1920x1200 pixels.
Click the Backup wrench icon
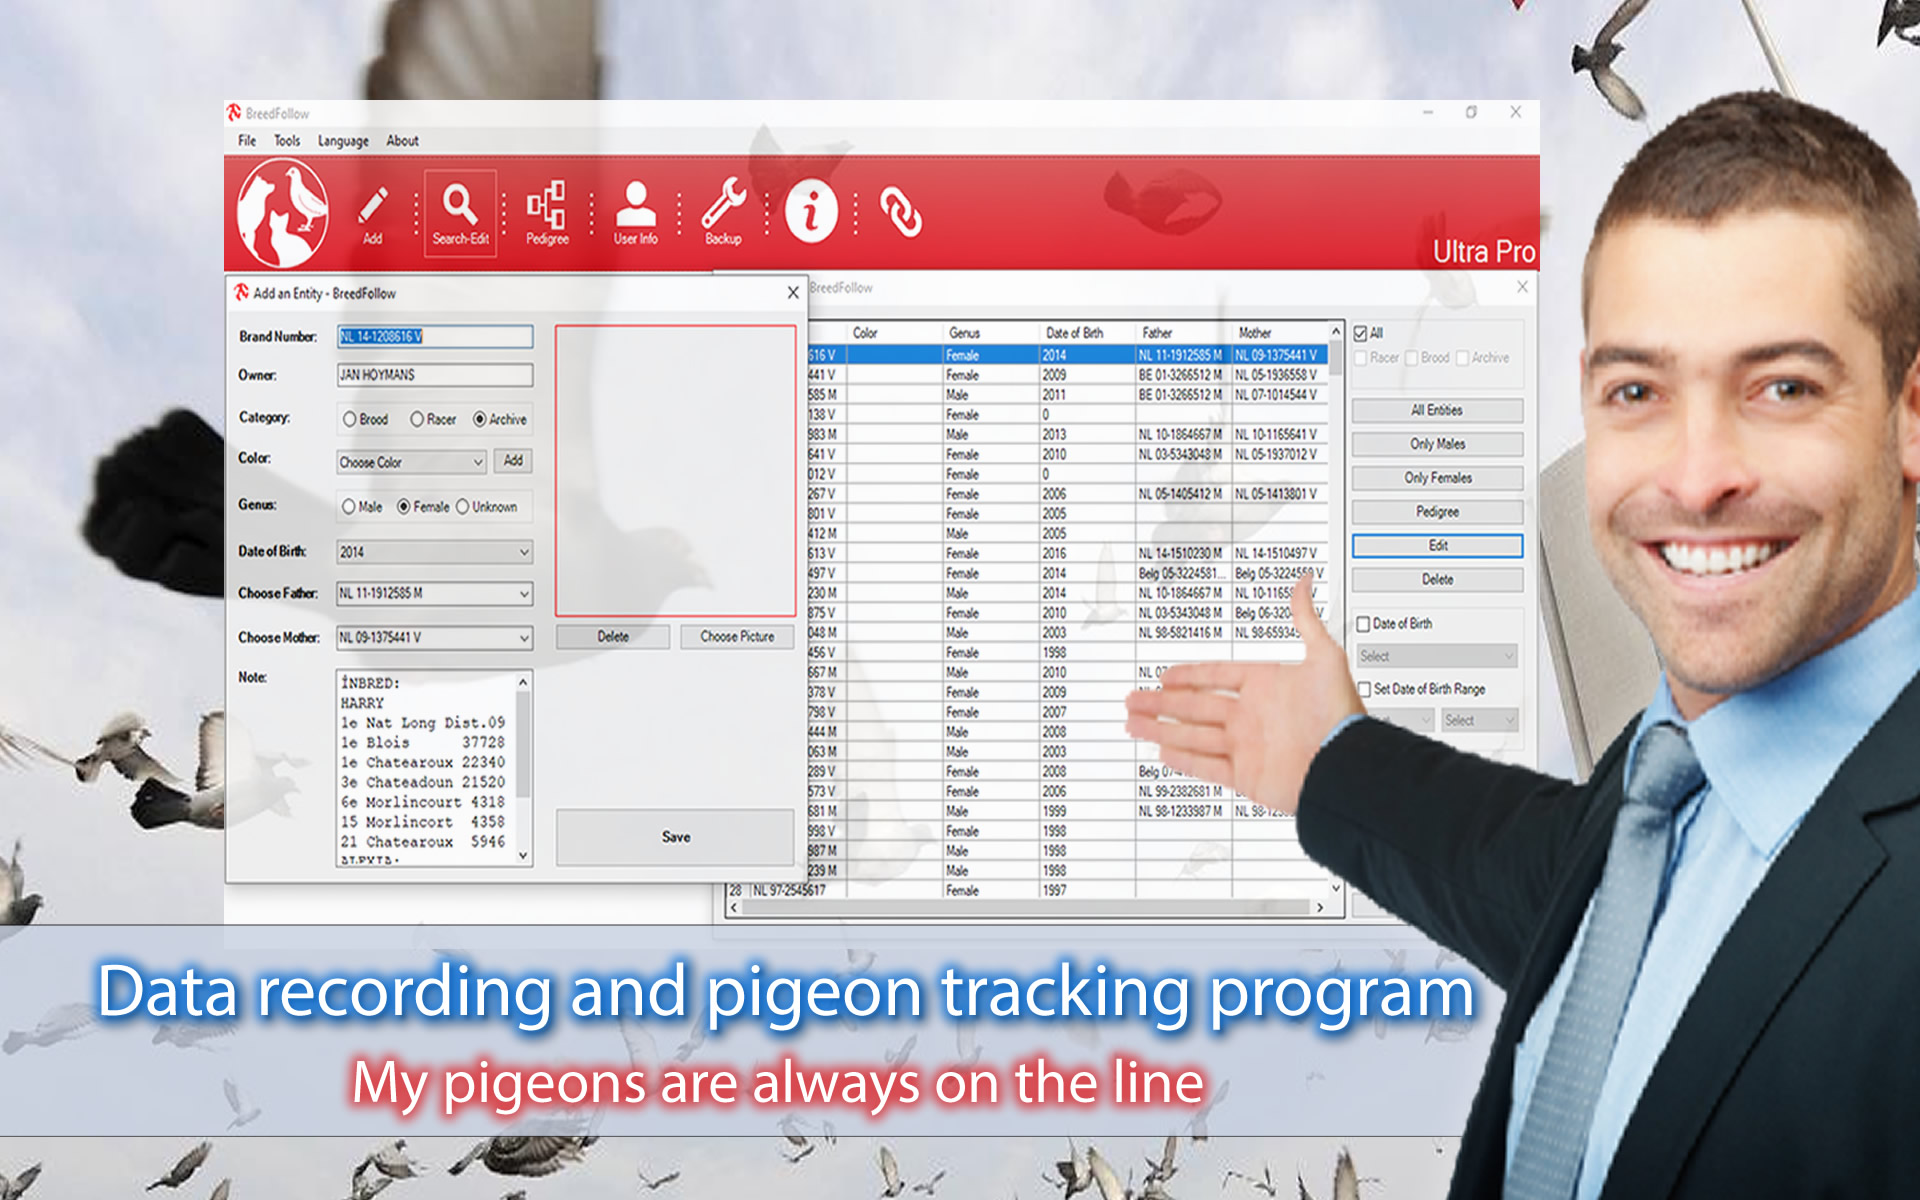723,213
